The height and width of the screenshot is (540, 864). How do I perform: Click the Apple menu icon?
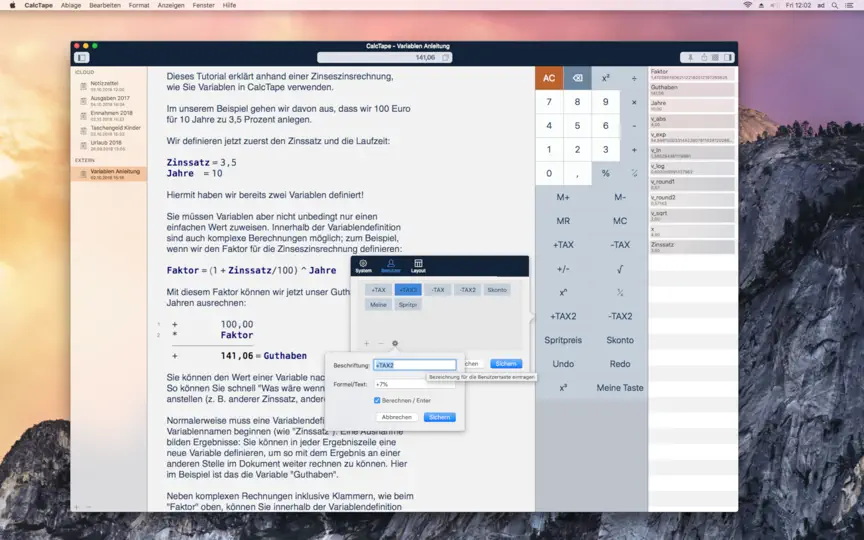coord(12,5)
